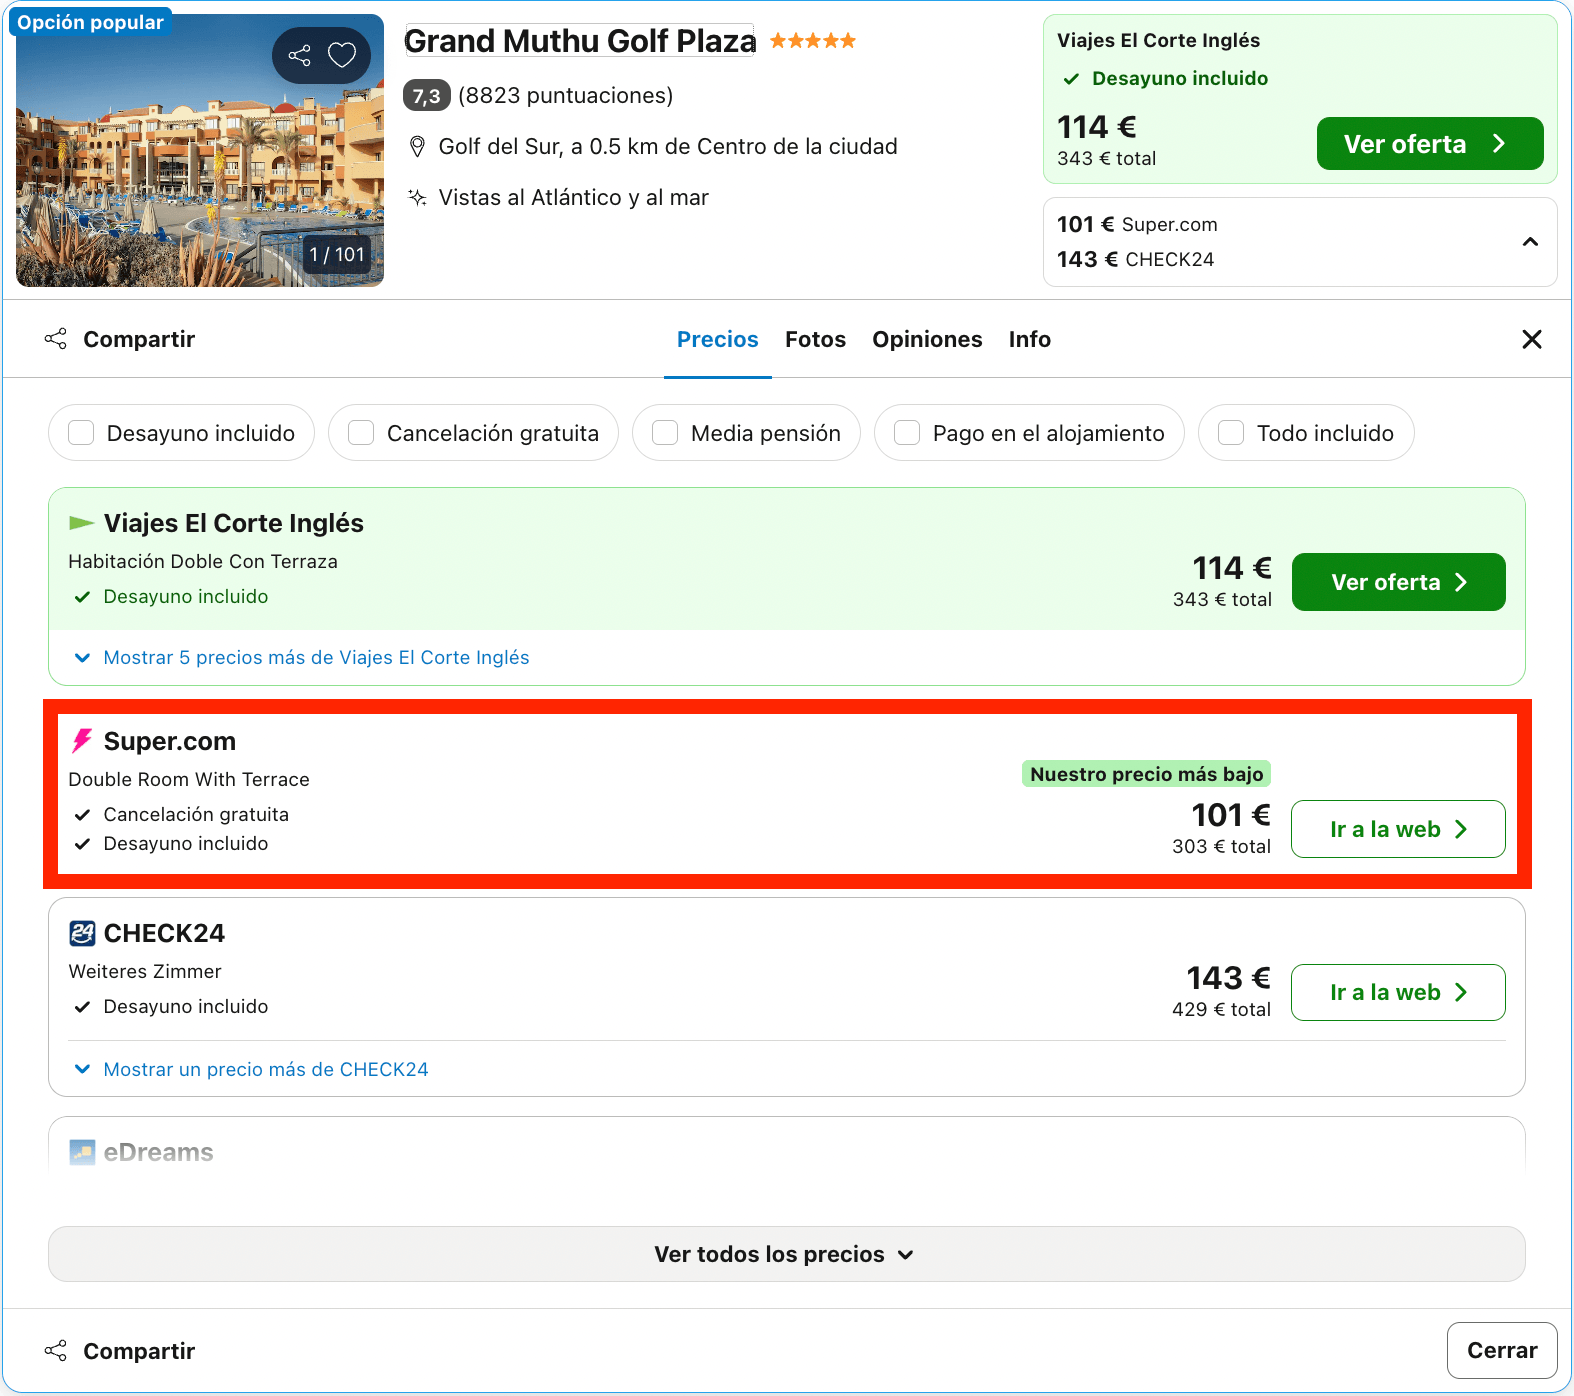Expand Ver todos los precios

(x=786, y=1254)
